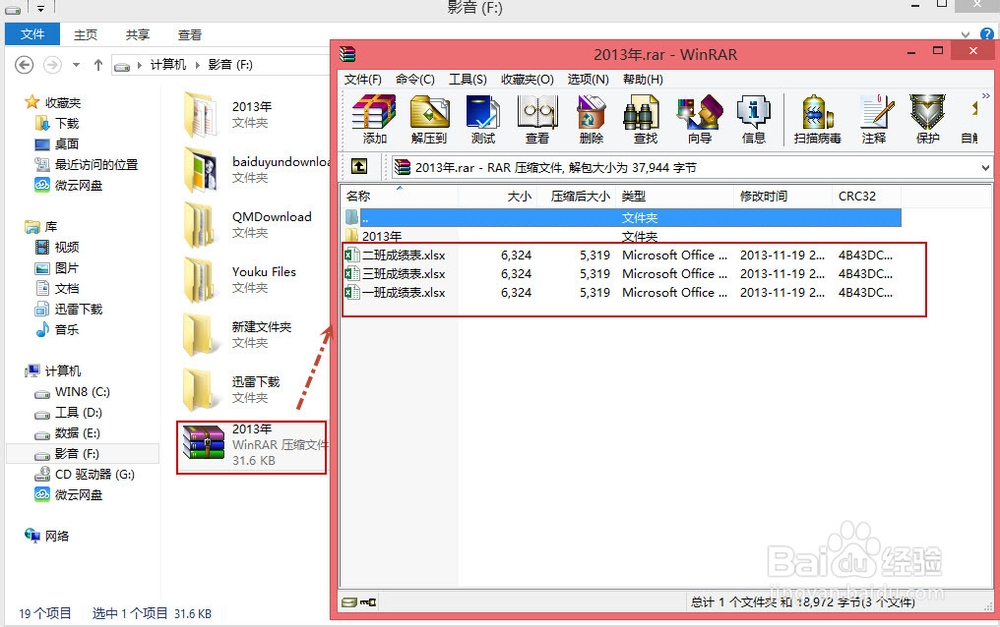The image size is (1000, 627).
Task: Launch the 向导 (Wizard) icon
Action: (700, 117)
